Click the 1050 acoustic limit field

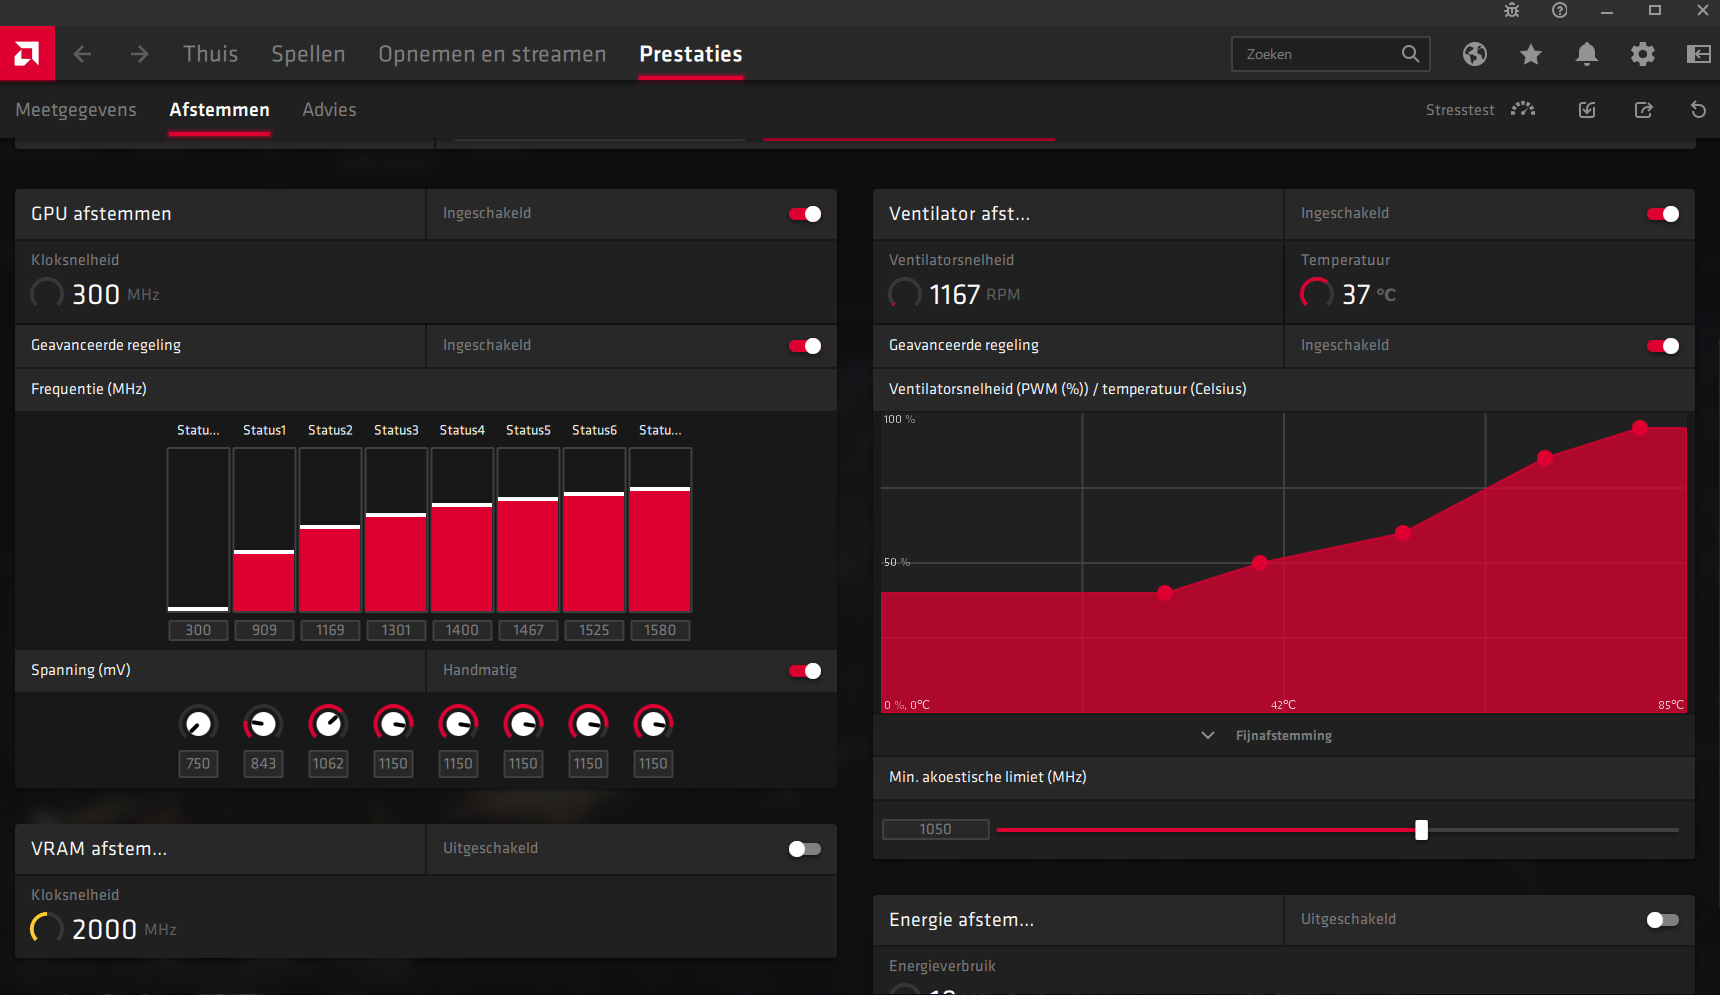click(x=935, y=829)
